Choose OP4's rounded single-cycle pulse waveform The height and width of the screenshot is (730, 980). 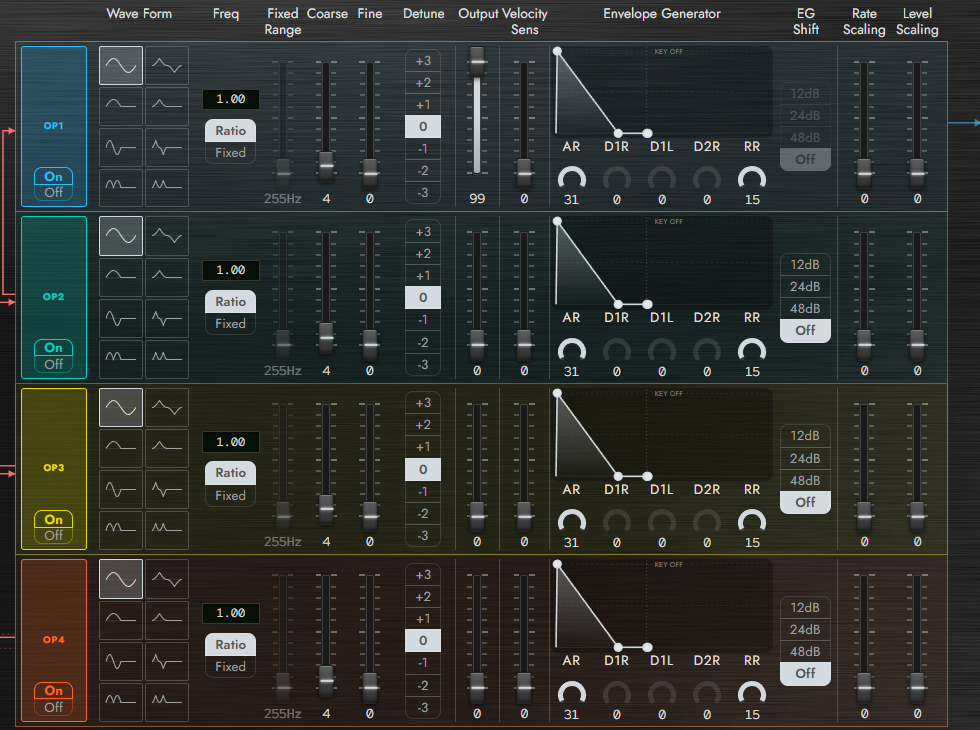[x=121, y=661]
